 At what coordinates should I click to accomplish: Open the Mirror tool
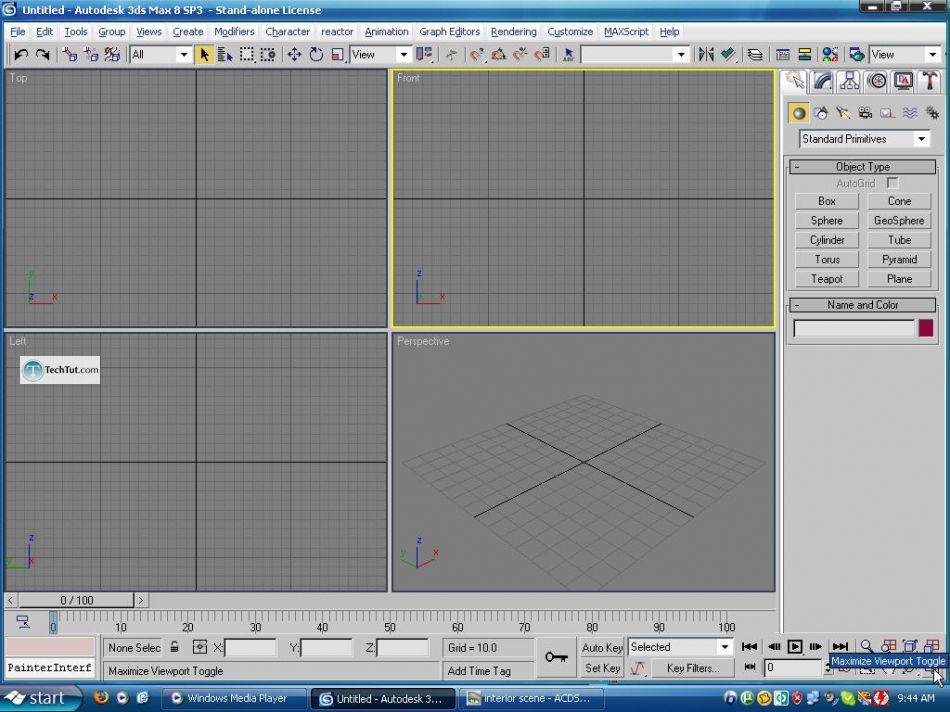click(706, 55)
